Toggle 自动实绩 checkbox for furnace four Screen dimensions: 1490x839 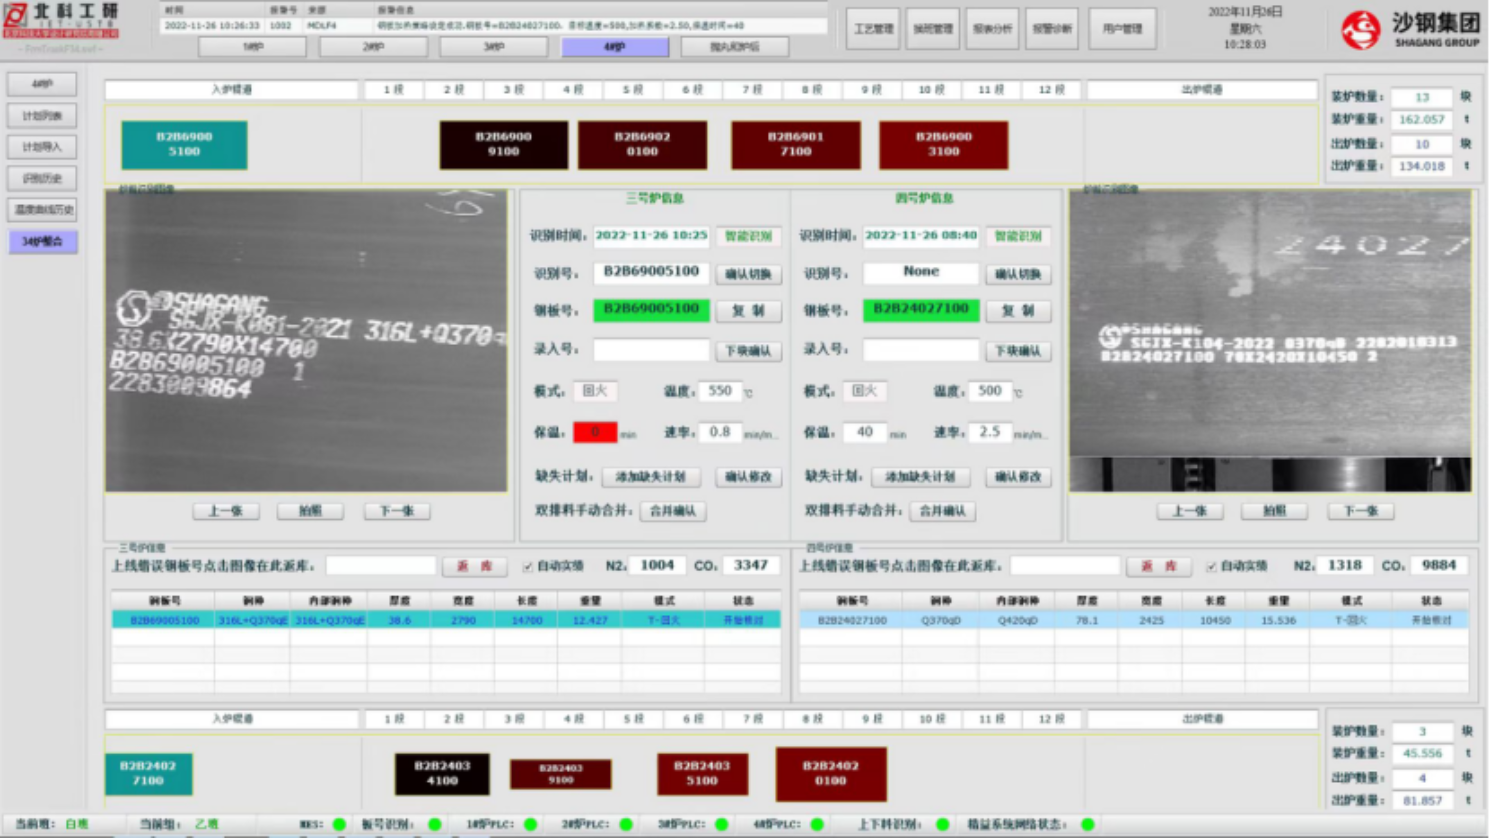[1211, 566]
